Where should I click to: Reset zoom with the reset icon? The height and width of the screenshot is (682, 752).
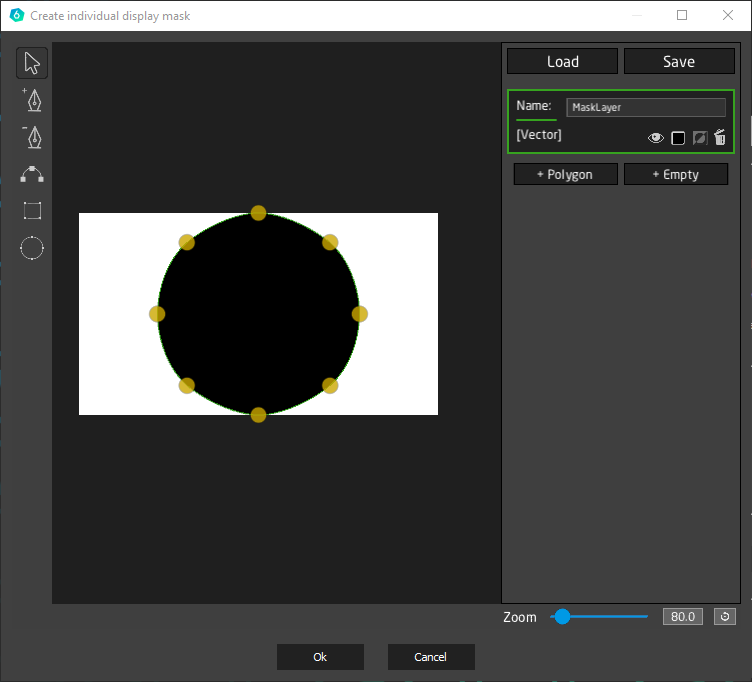click(725, 617)
